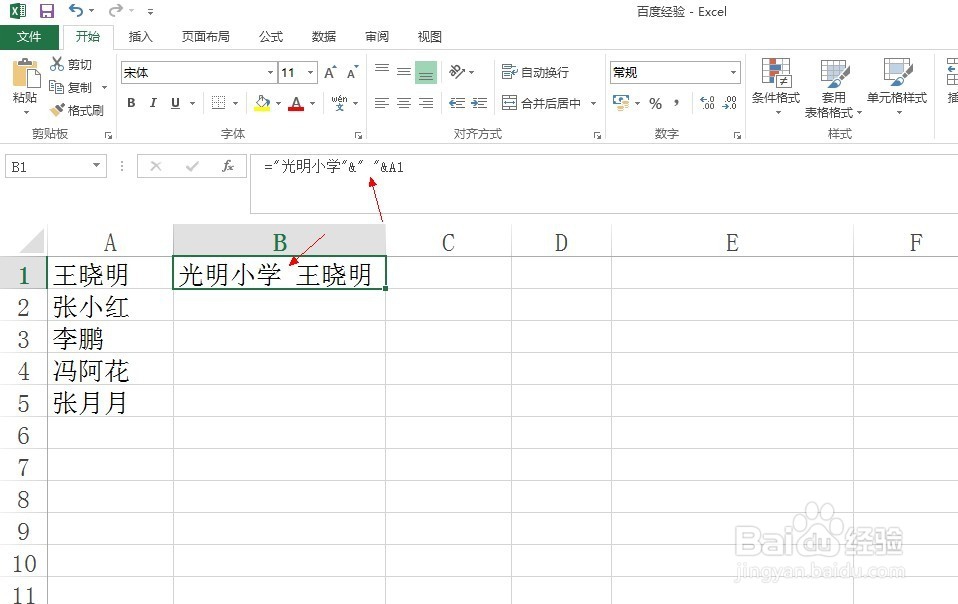Toggle Bold formatting

pos(130,103)
